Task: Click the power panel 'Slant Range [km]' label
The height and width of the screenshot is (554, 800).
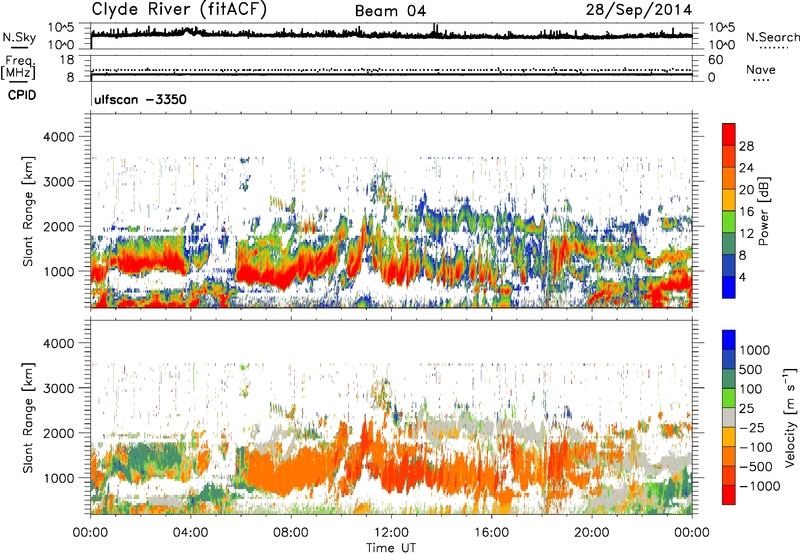Action: (x=28, y=211)
